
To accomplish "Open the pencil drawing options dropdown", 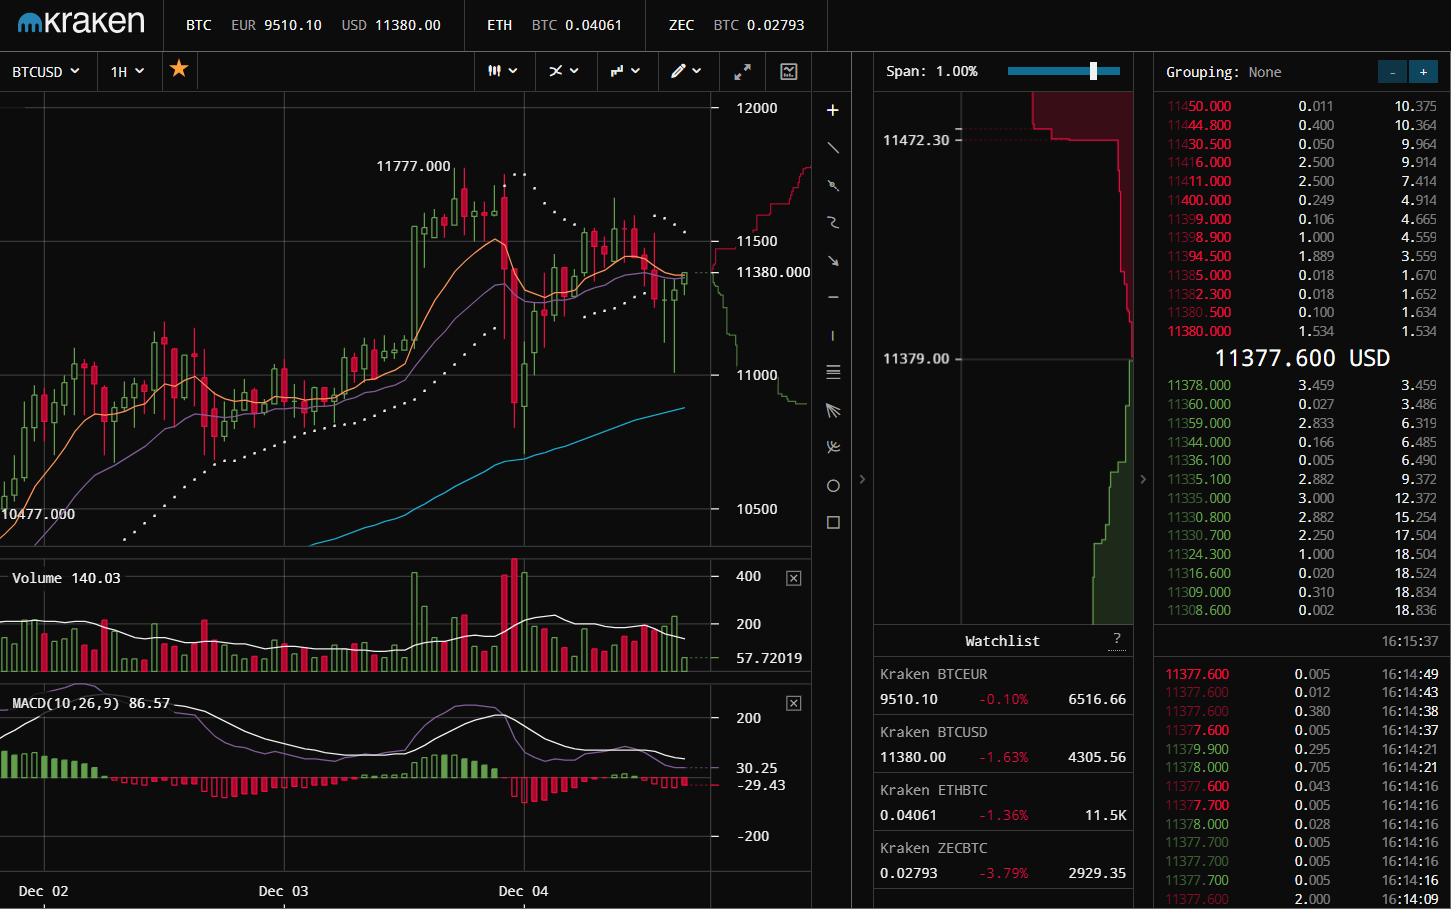I will pos(686,71).
